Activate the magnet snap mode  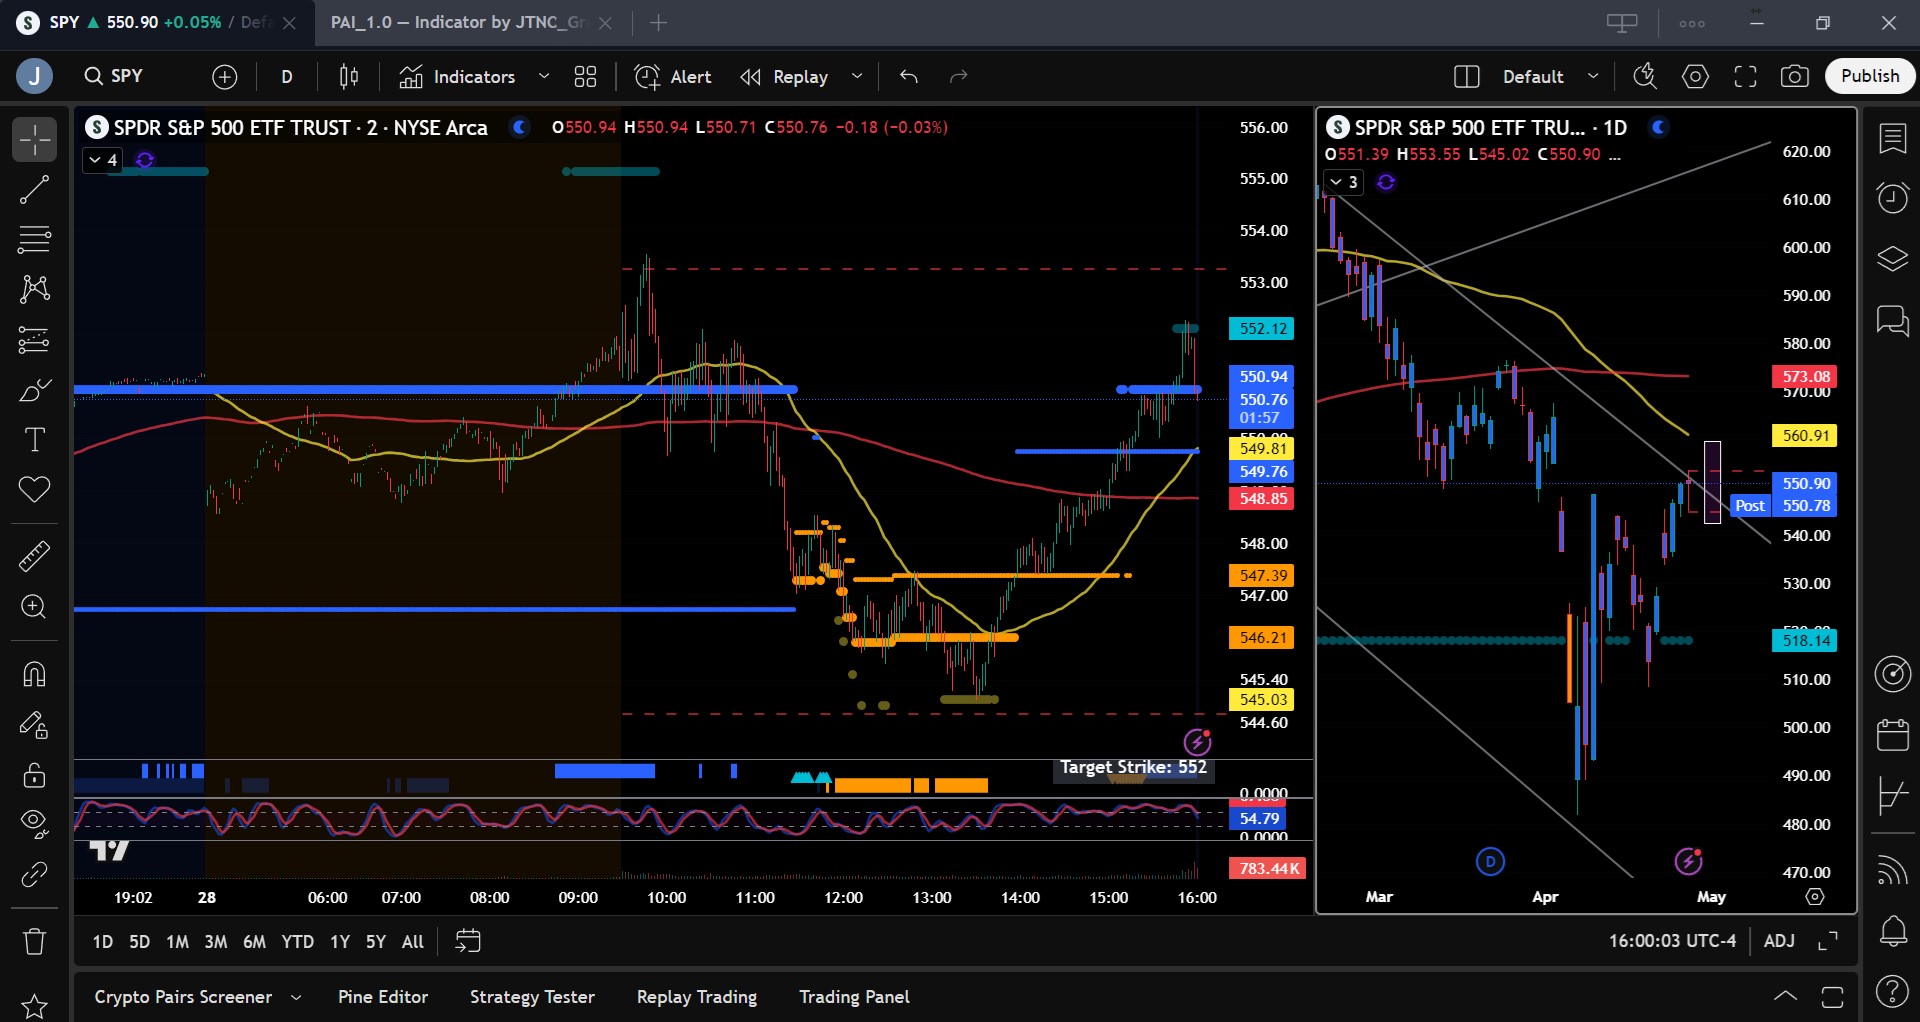34,675
